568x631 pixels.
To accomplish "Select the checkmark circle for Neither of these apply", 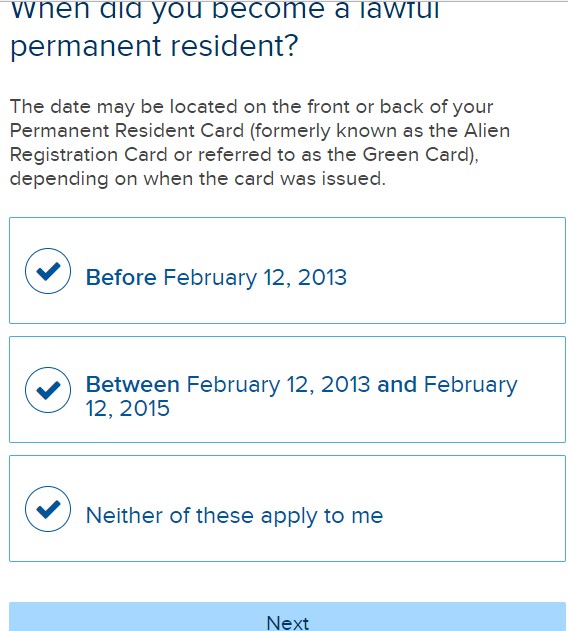I will pyautogui.click(x=48, y=509).
